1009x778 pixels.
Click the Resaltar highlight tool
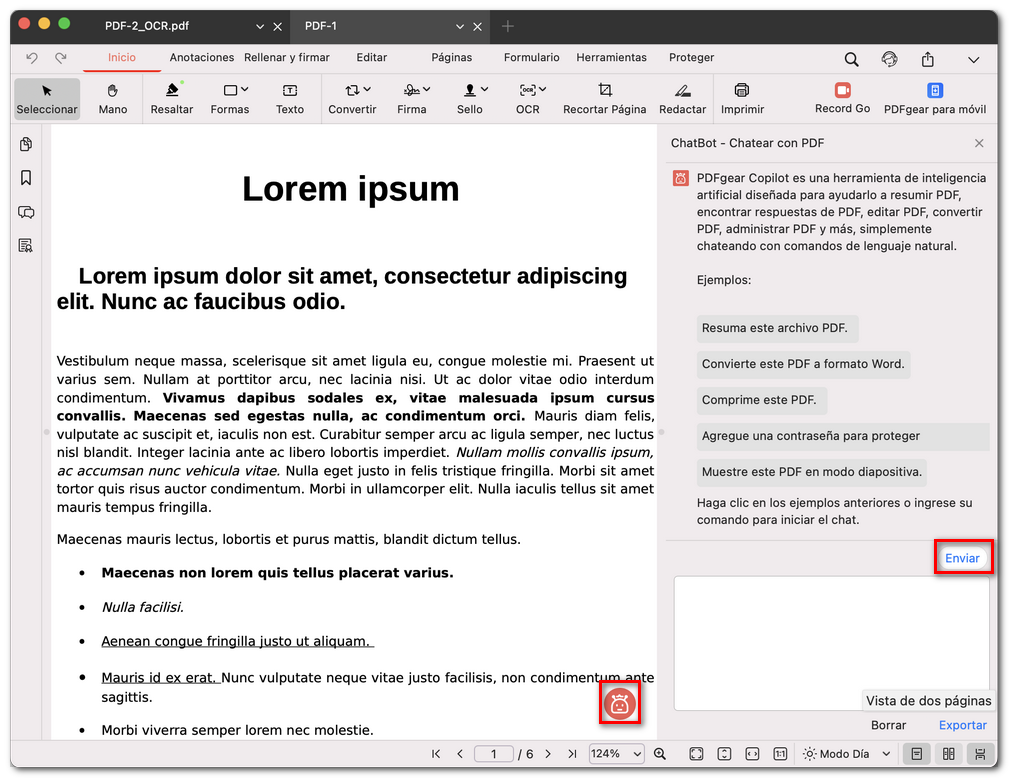(x=172, y=98)
